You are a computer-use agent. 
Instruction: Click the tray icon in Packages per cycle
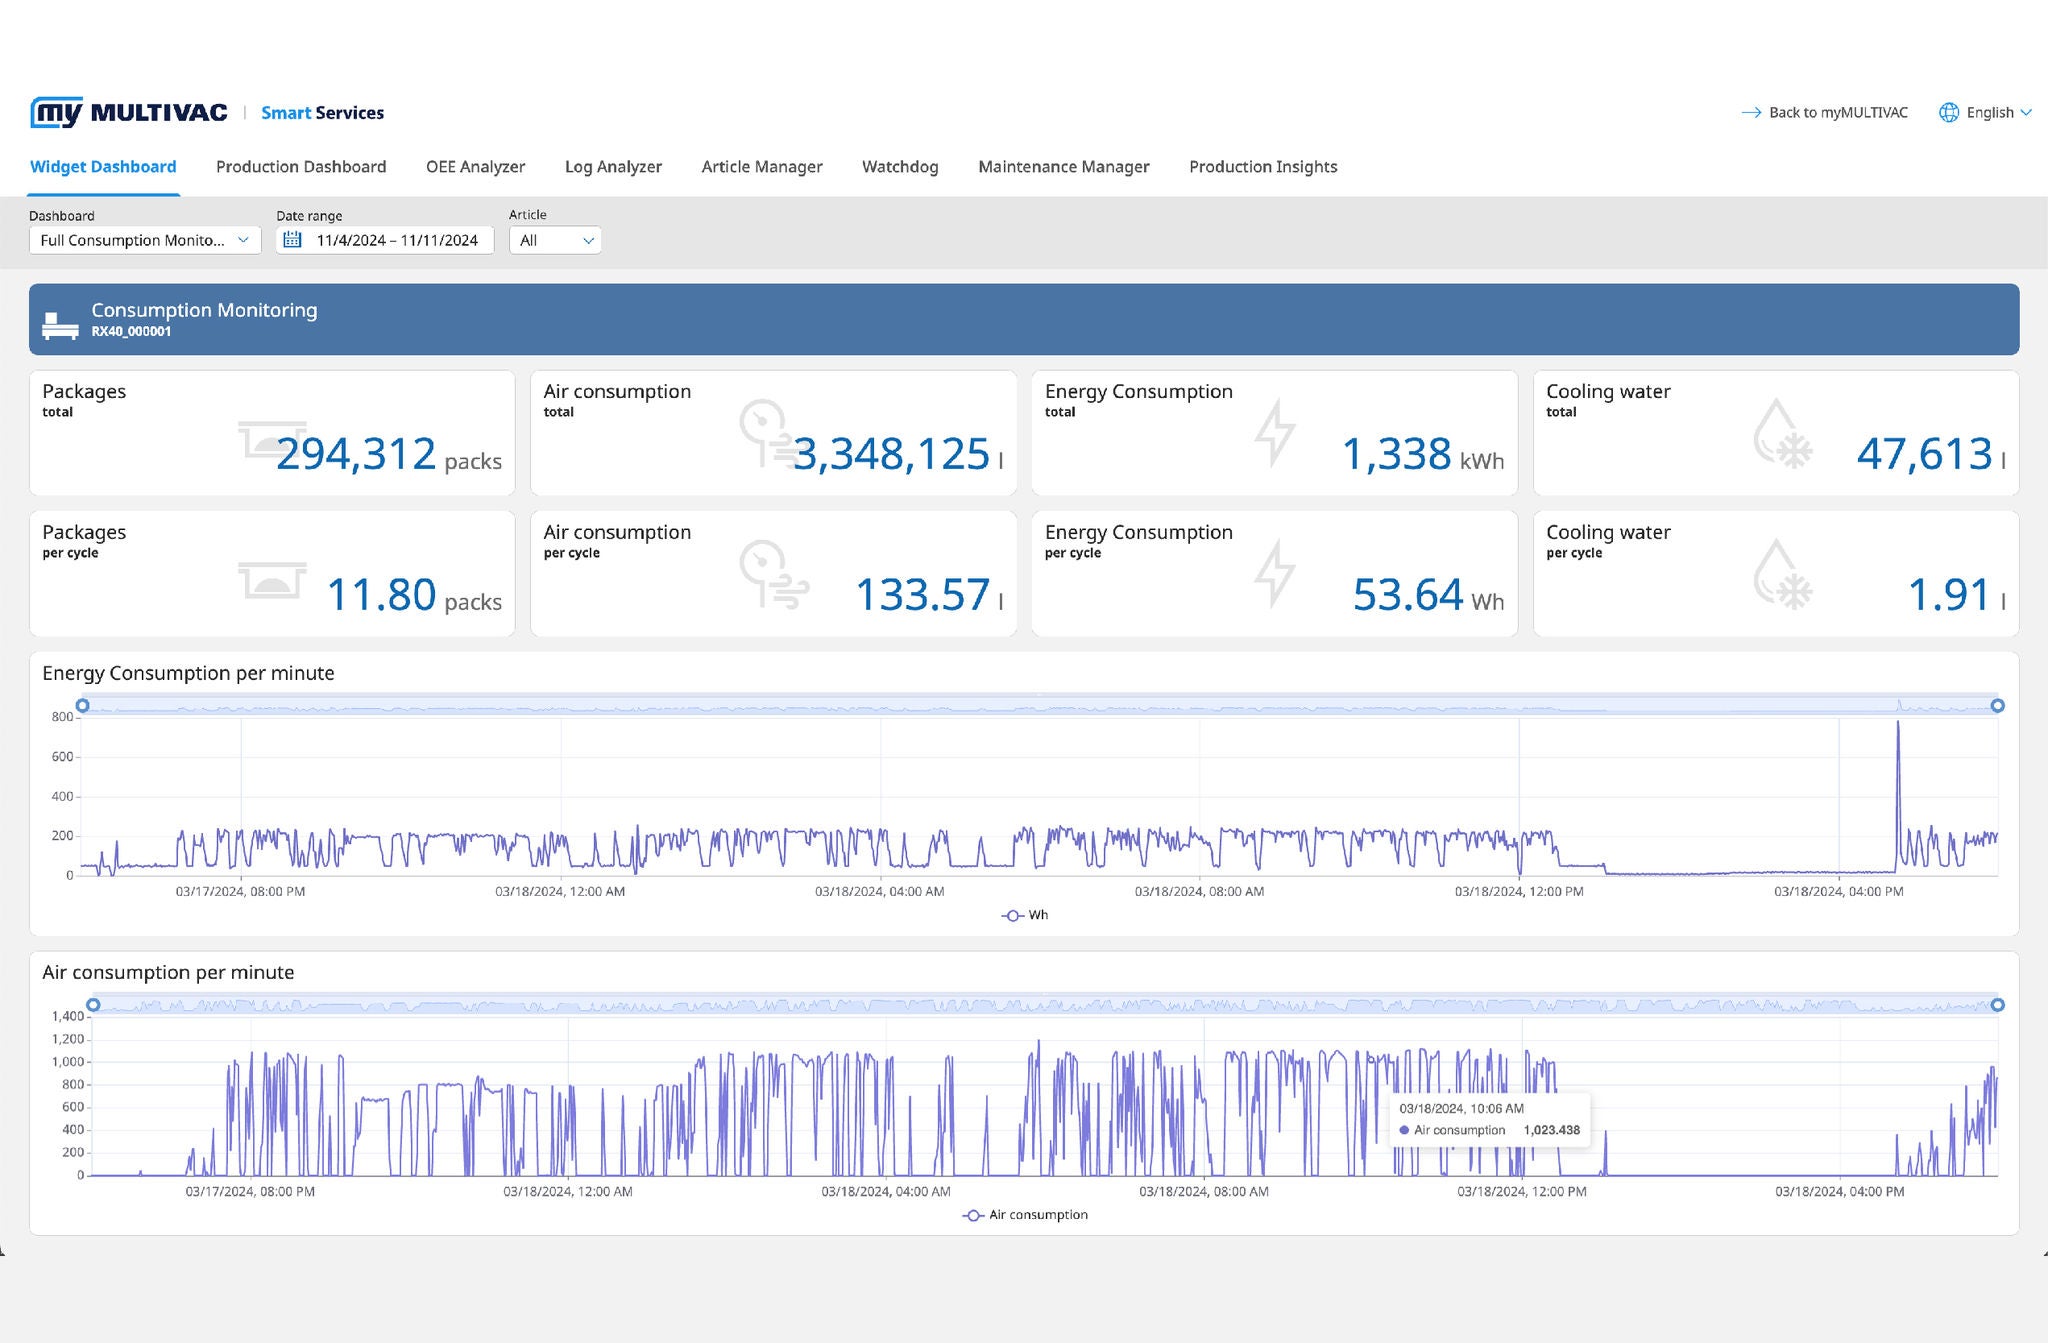click(x=272, y=581)
